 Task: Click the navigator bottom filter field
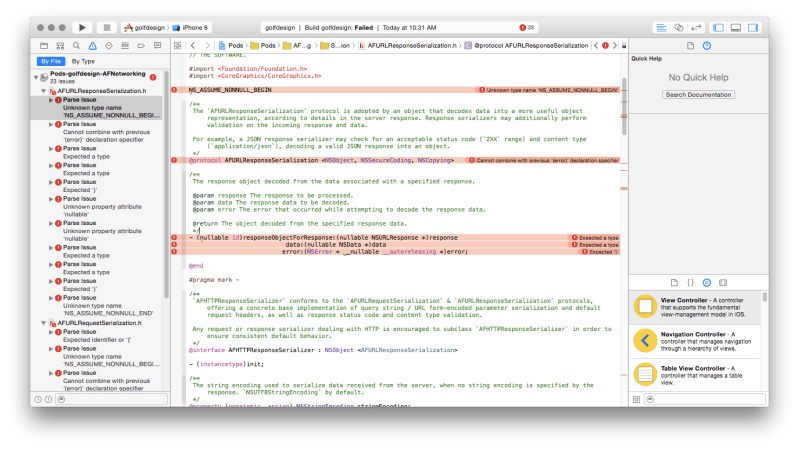click(x=112, y=400)
